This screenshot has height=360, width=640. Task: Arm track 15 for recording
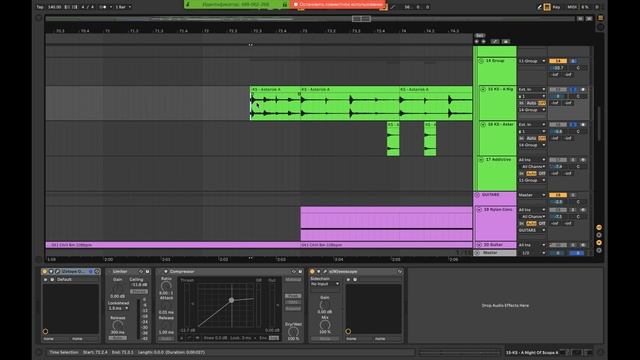point(583,89)
